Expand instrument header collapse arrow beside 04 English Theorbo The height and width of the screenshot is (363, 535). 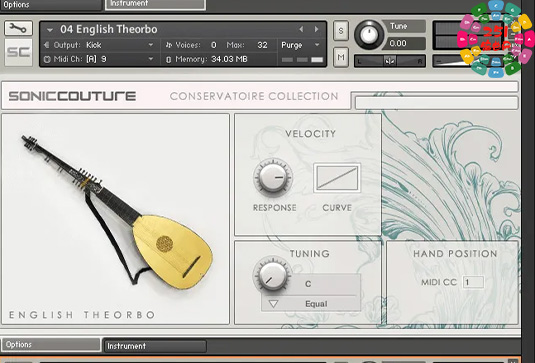tap(50, 30)
